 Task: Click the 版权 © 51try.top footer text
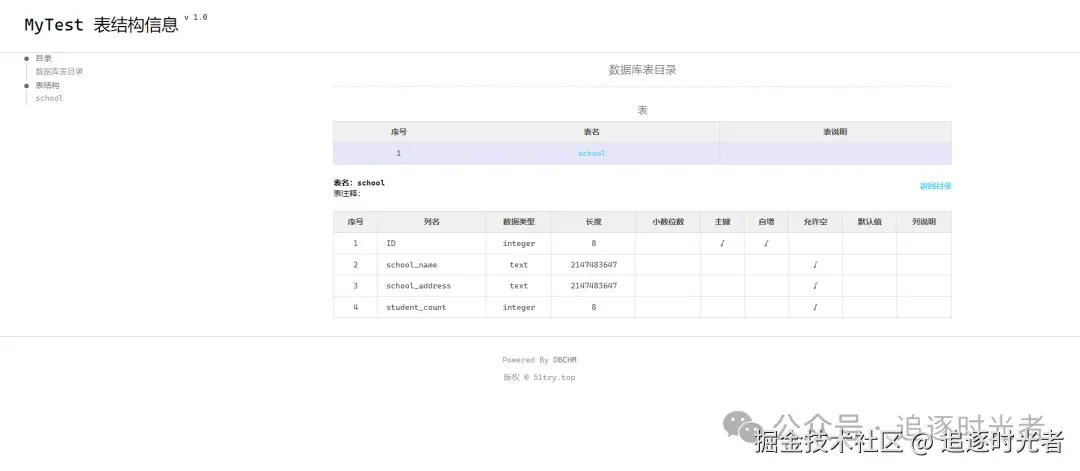539,377
